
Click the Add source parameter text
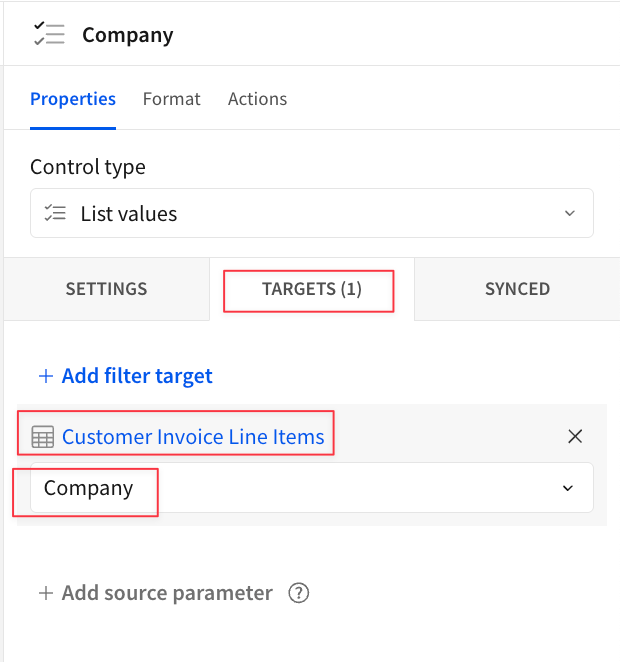(167, 593)
